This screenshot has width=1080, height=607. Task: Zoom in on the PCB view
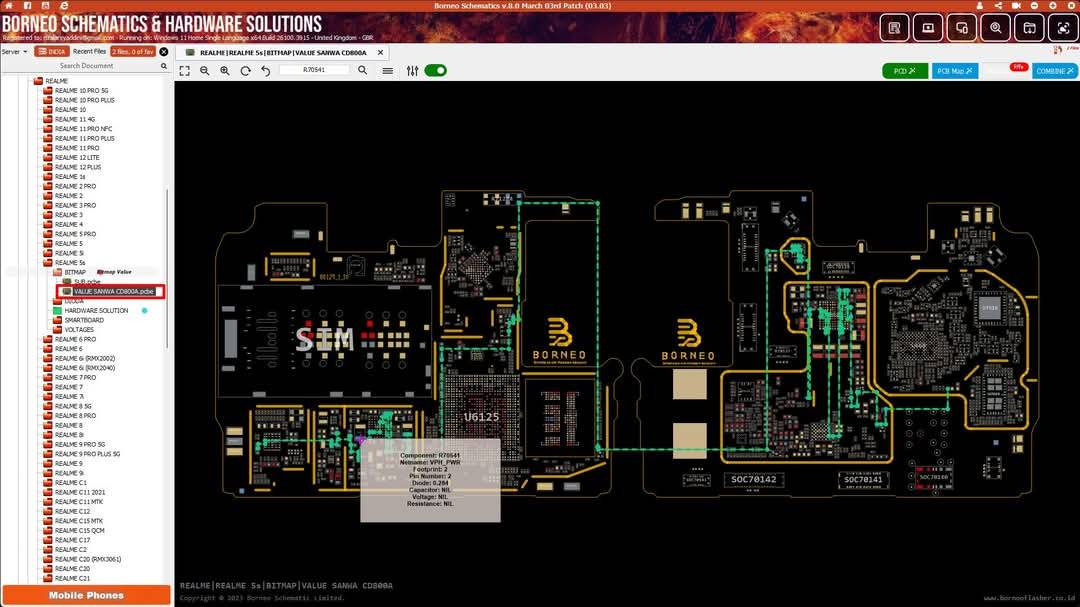click(225, 70)
